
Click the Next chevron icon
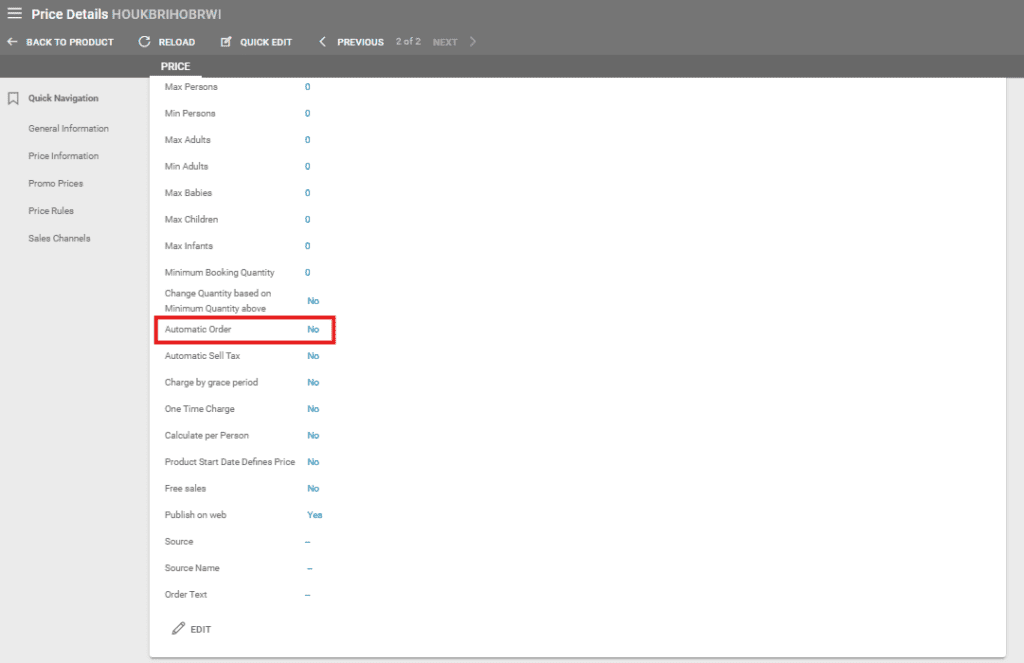pos(473,42)
